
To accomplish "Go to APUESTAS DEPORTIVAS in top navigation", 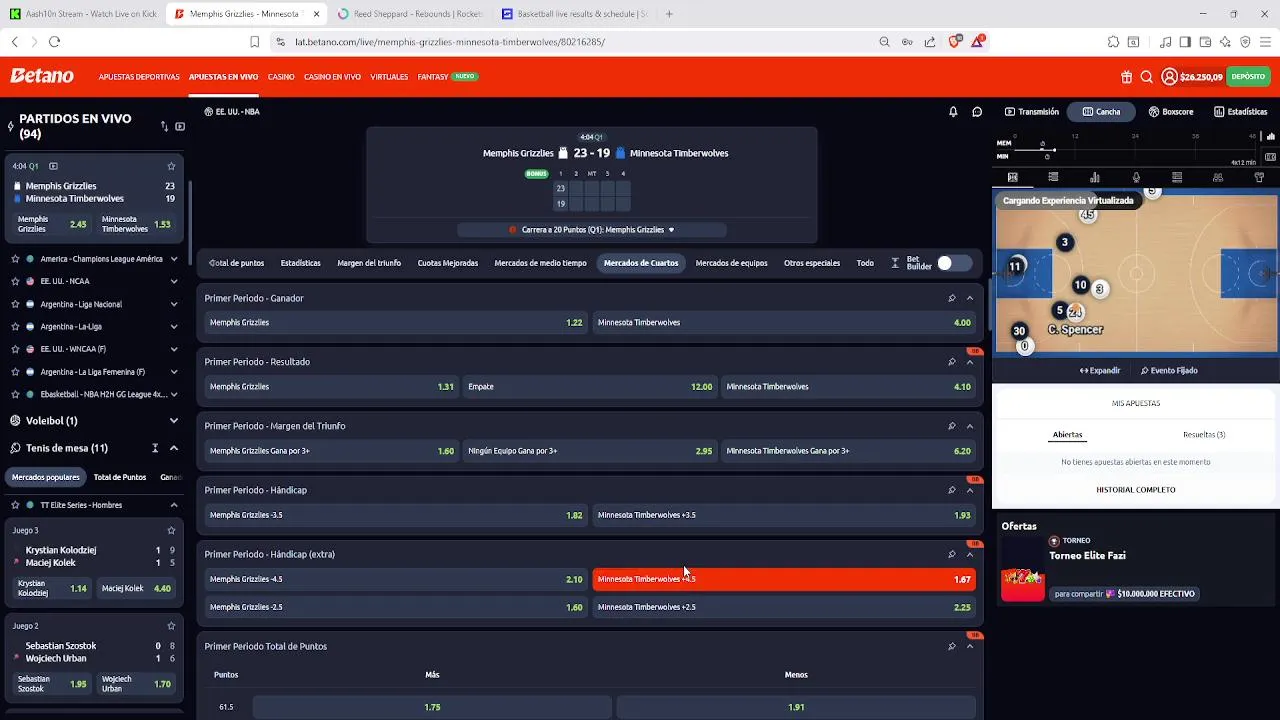I will pos(139,77).
